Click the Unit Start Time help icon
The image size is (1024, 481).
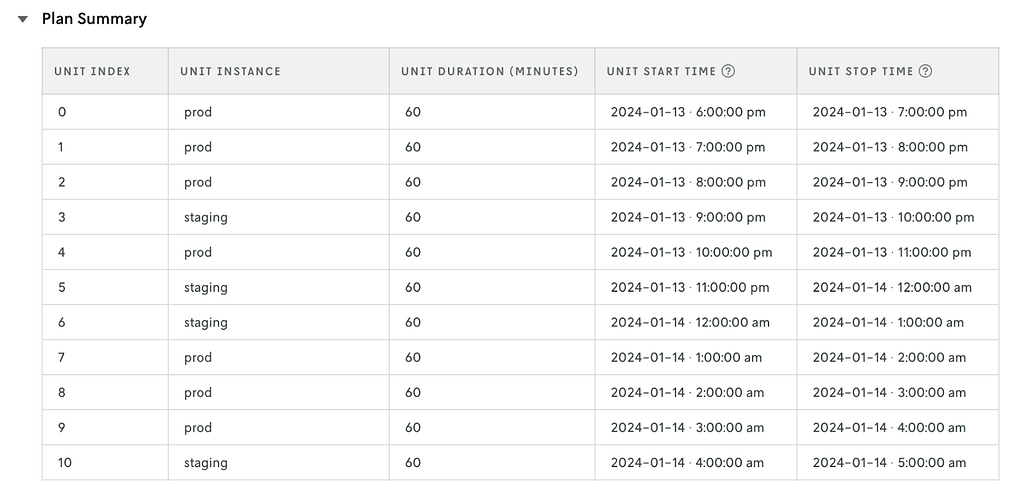point(728,71)
